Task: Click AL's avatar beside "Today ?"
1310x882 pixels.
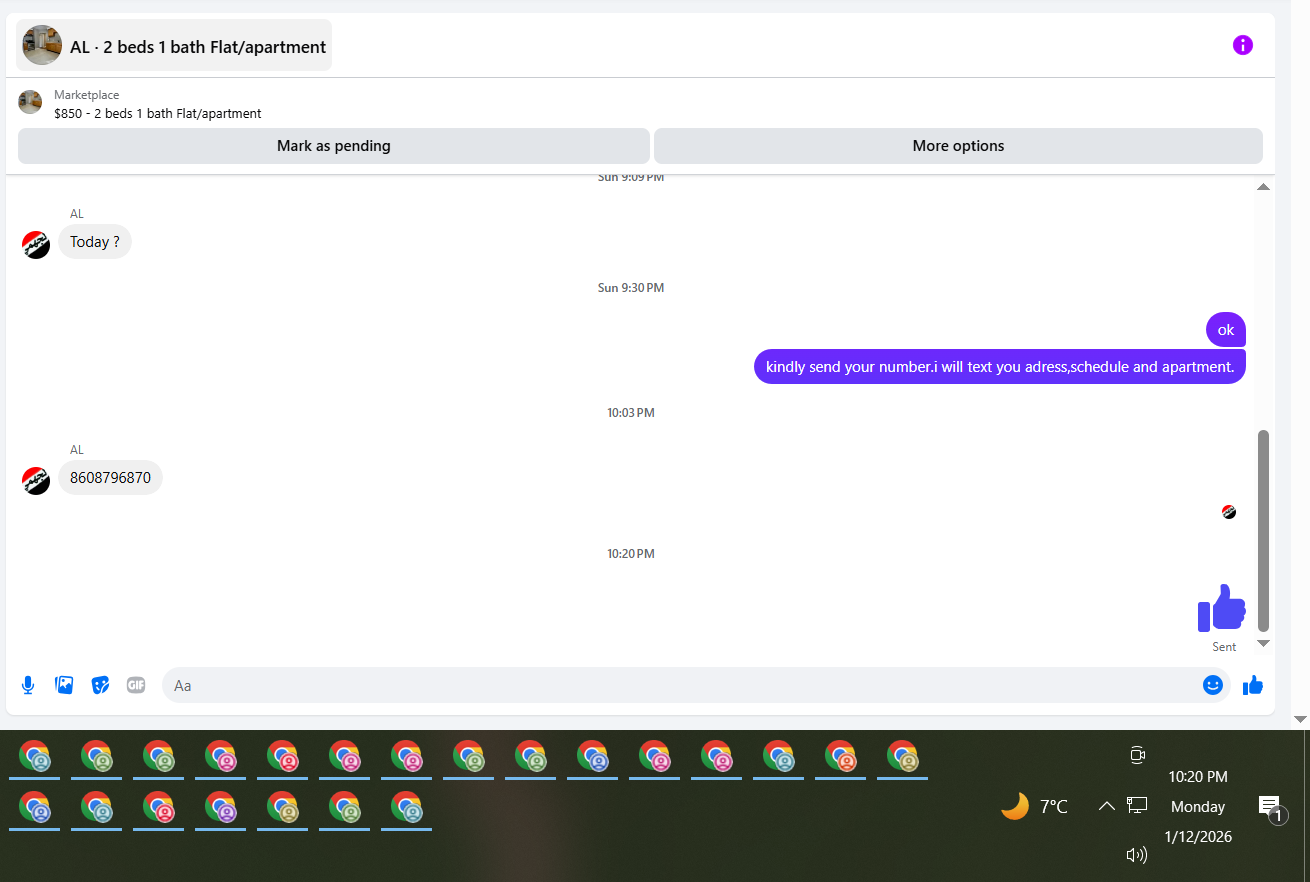Action: tap(36, 244)
